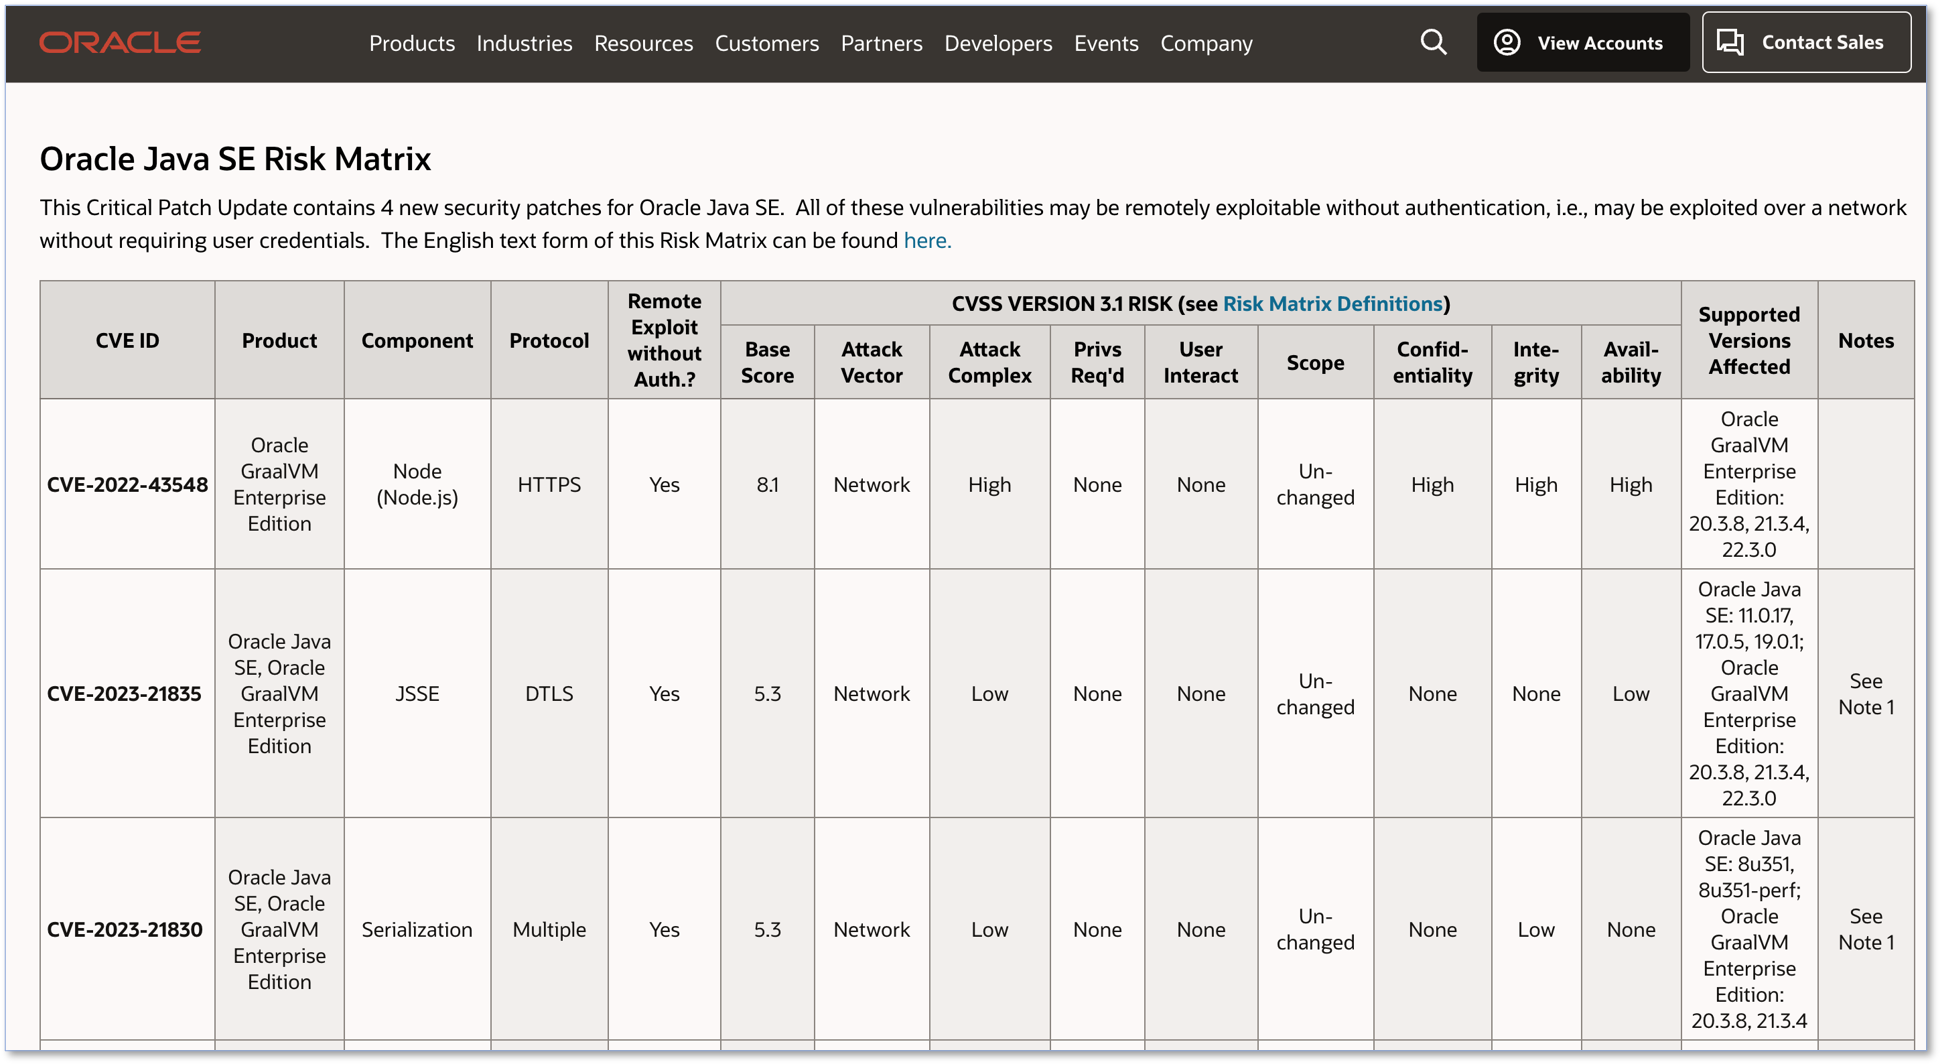Click the View Accounts button
This screenshot has width=1940, height=1064.
click(x=1582, y=42)
